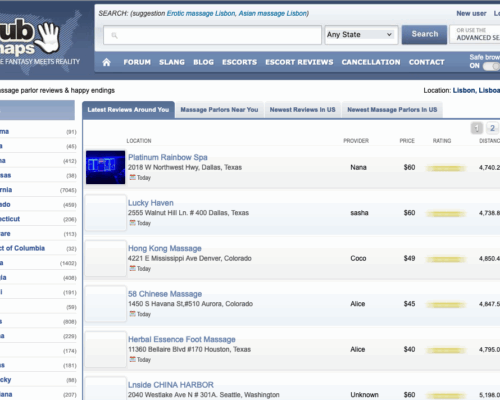Image resolution: width=500 pixels, height=400 pixels.
Task: Click calendar icon under 58 Chinese Massage
Action: pos(132,314)
